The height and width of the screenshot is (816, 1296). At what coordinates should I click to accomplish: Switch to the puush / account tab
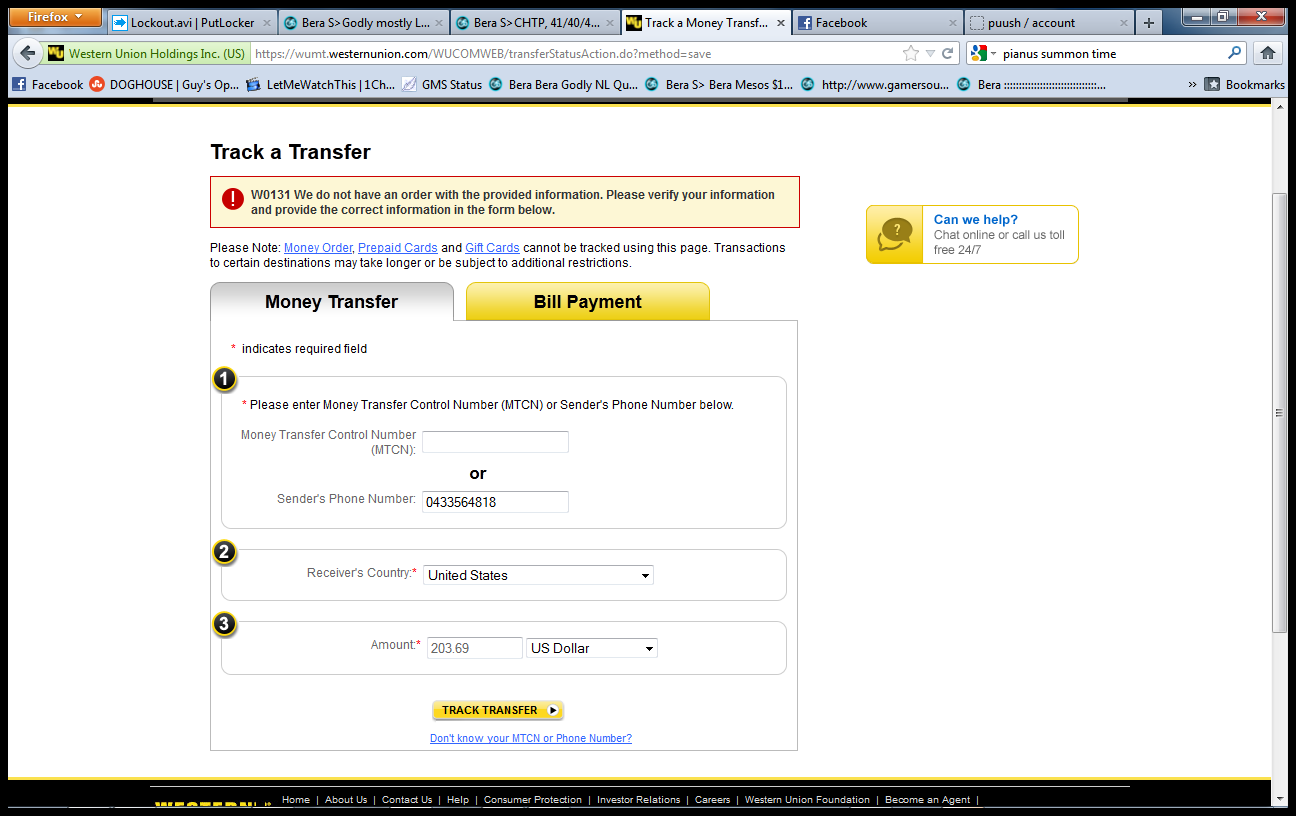point(1047,23)
